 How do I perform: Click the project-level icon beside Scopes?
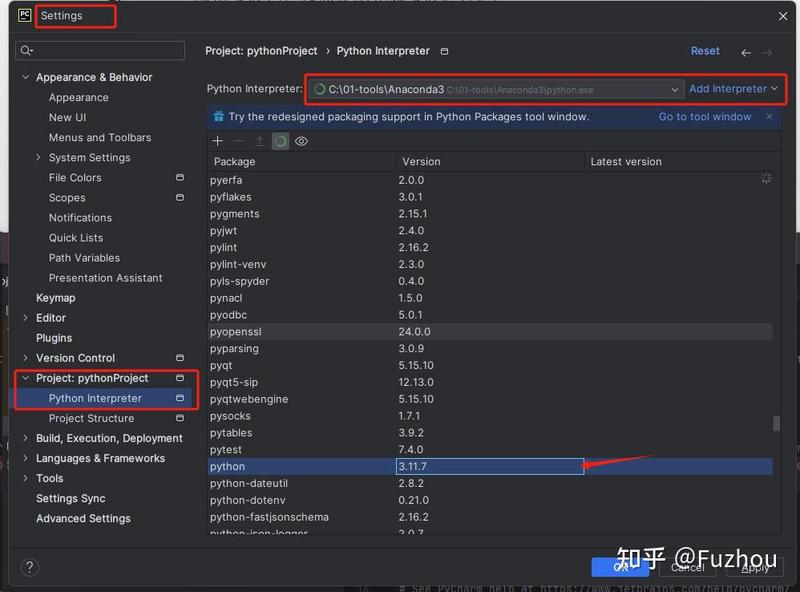click(x=180, y=198)
